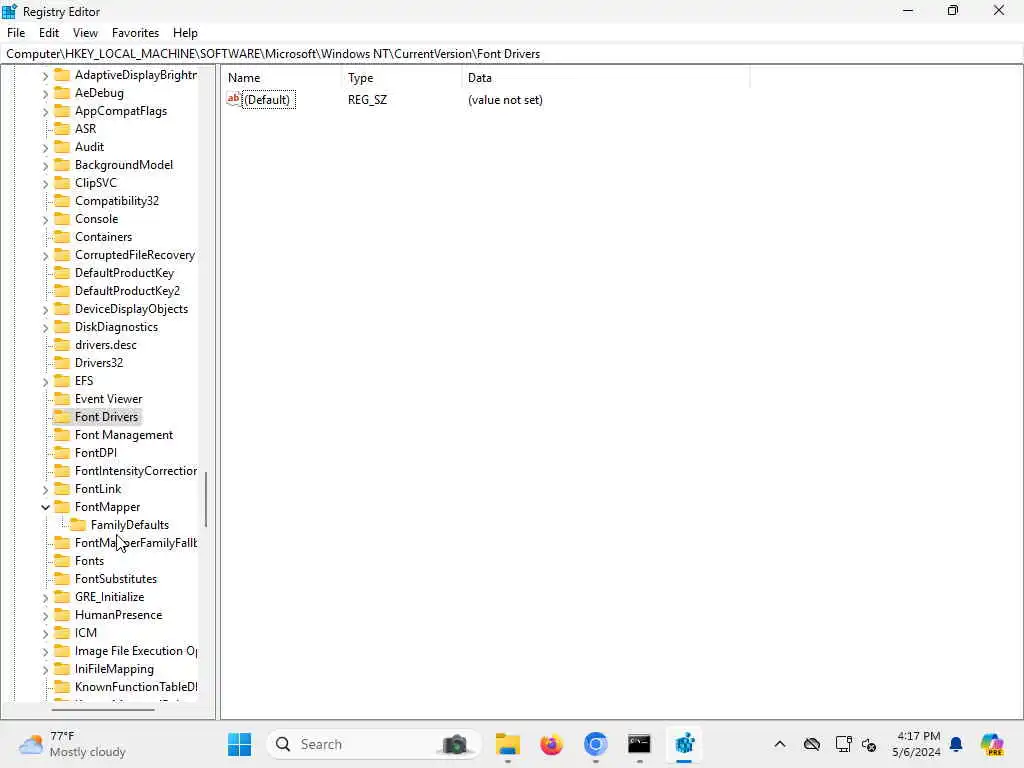This screenshot has height=768, width=1024.
Task: Collapse the FontMapper key
Action: [45, 507]
